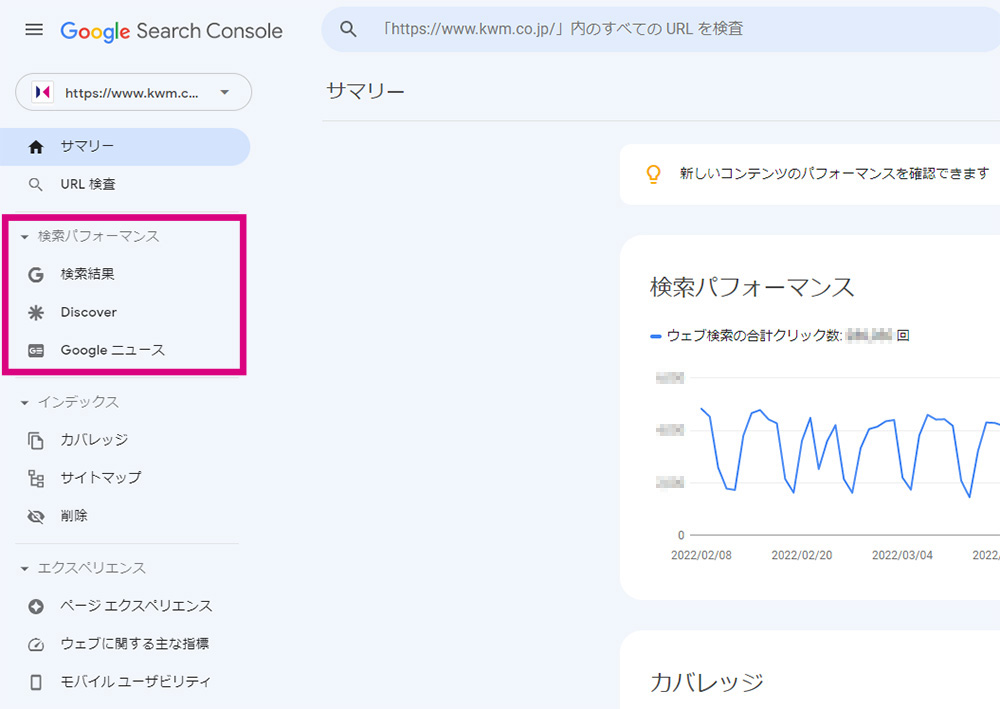Click the カバレッジ card title
This screenshot has height=709, width=1000.
(x=707, y=682)
